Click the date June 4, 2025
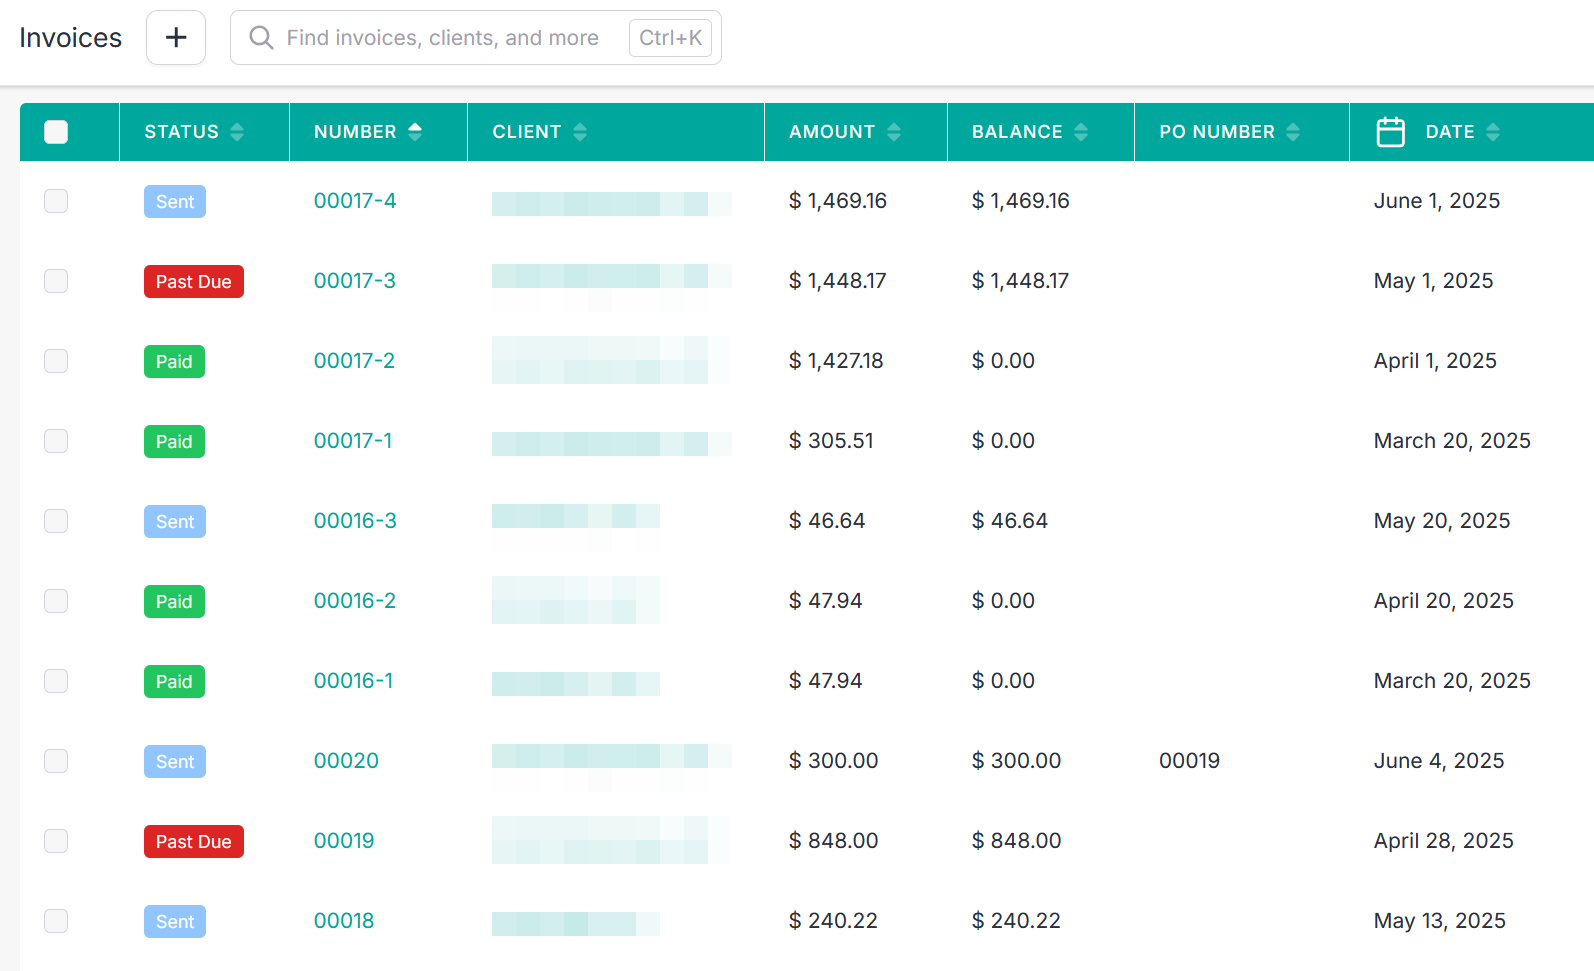1594x971 pixels. click(x=1439, y=761)
